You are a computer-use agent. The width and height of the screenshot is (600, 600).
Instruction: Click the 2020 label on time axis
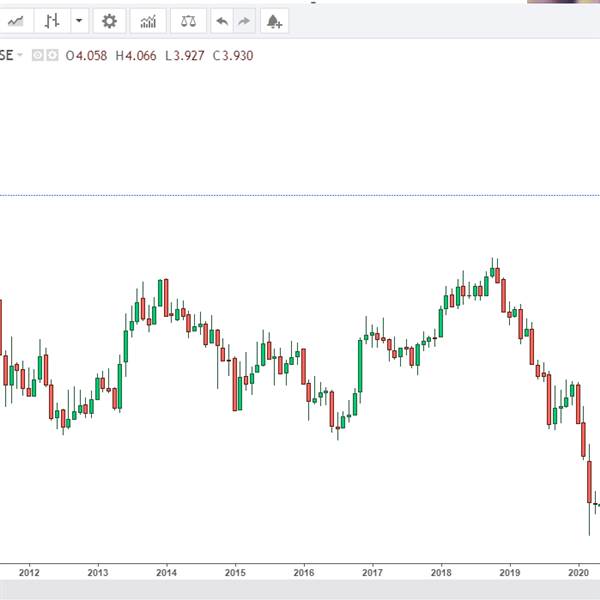(579, 572)
